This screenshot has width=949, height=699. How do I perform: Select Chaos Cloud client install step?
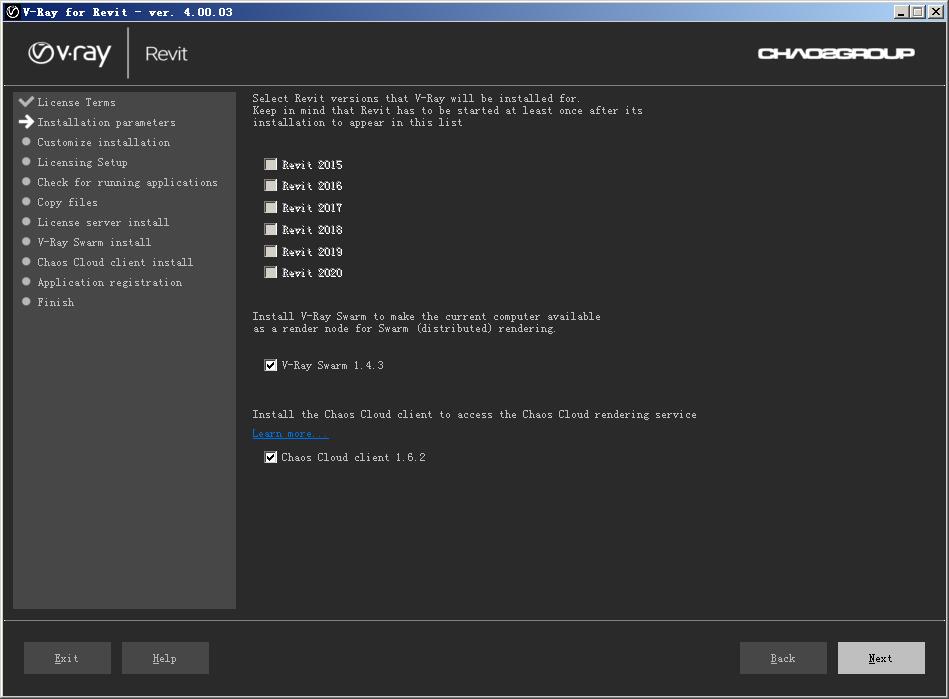click(115, 262)
